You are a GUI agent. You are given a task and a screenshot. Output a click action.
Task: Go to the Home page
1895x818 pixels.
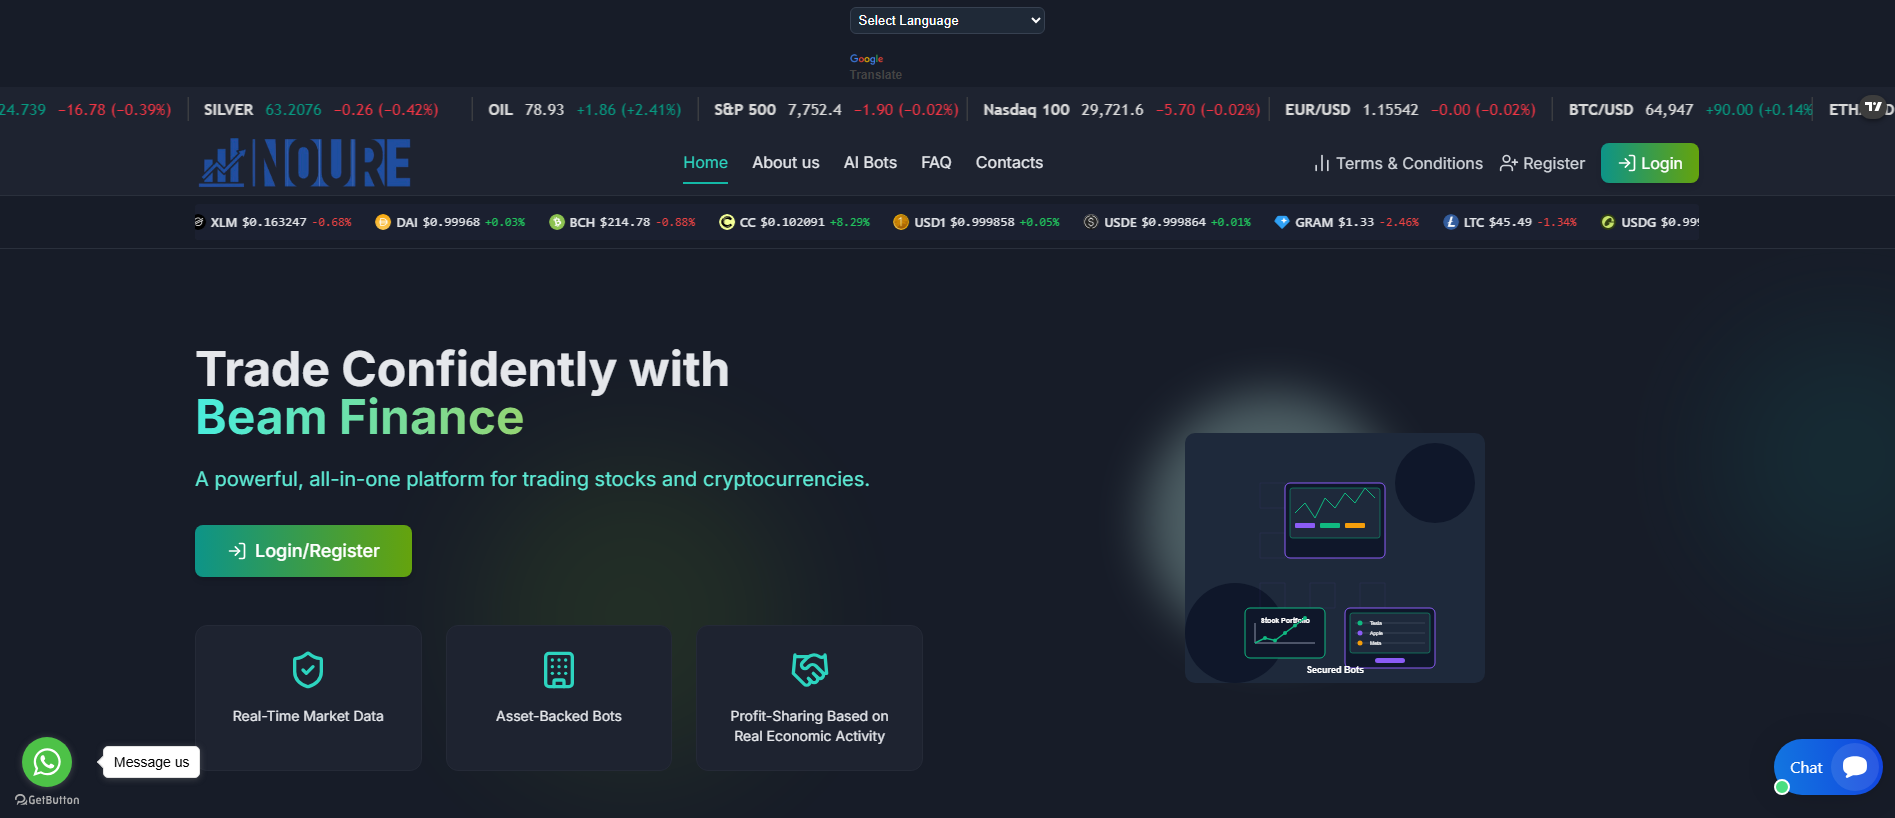pos(706,162)
